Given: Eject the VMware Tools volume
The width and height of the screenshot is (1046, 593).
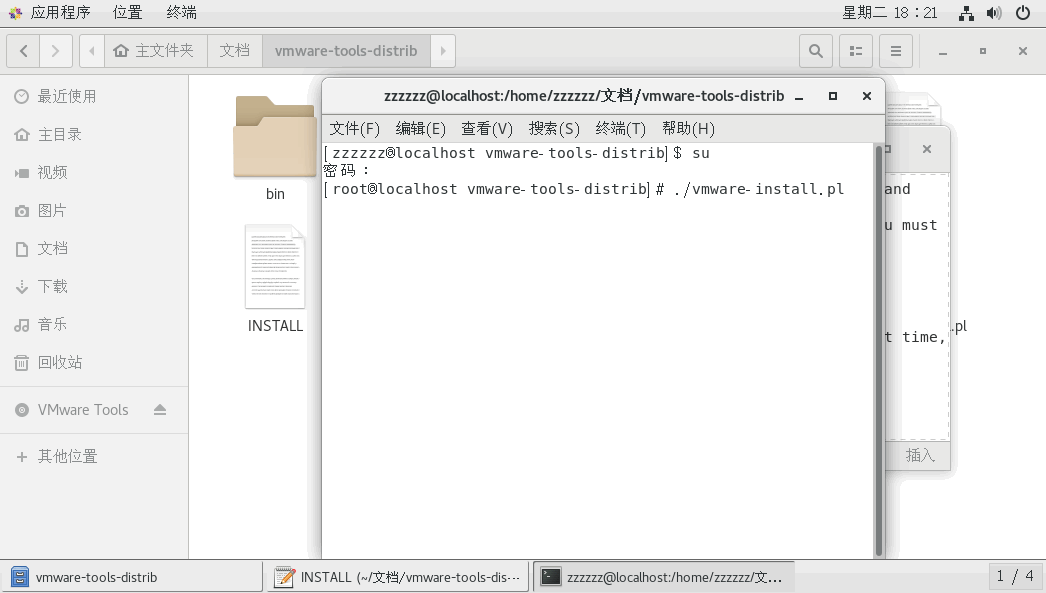Looking at the screenshot, I should [159, 410].
